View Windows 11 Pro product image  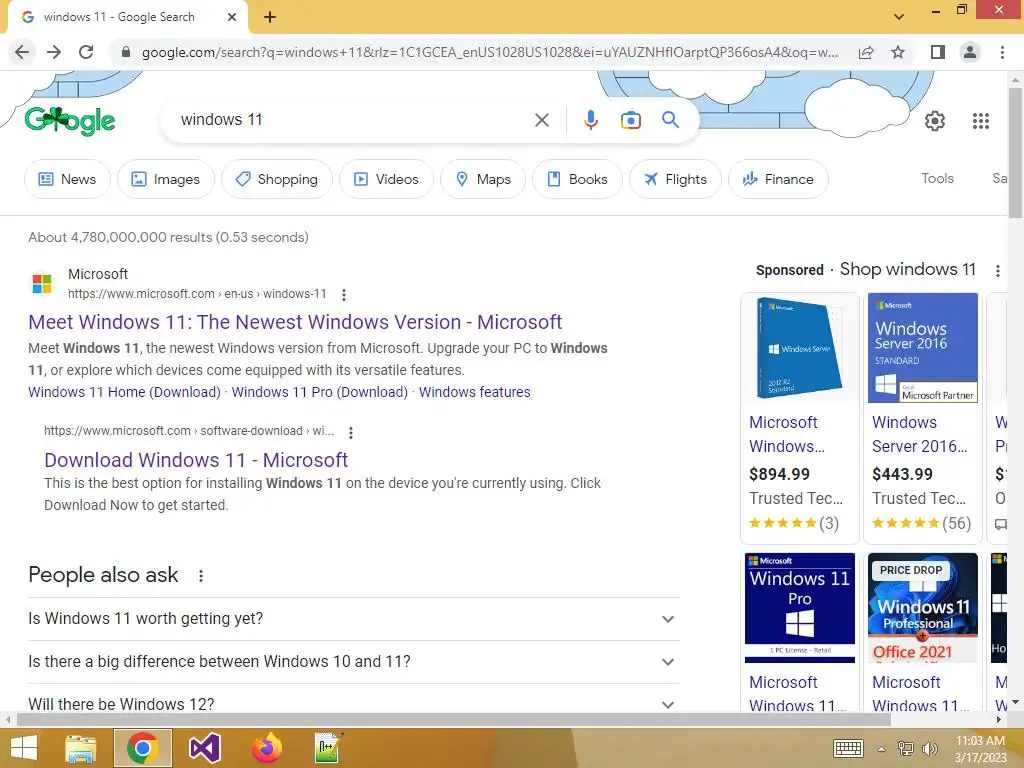(799, 608)
